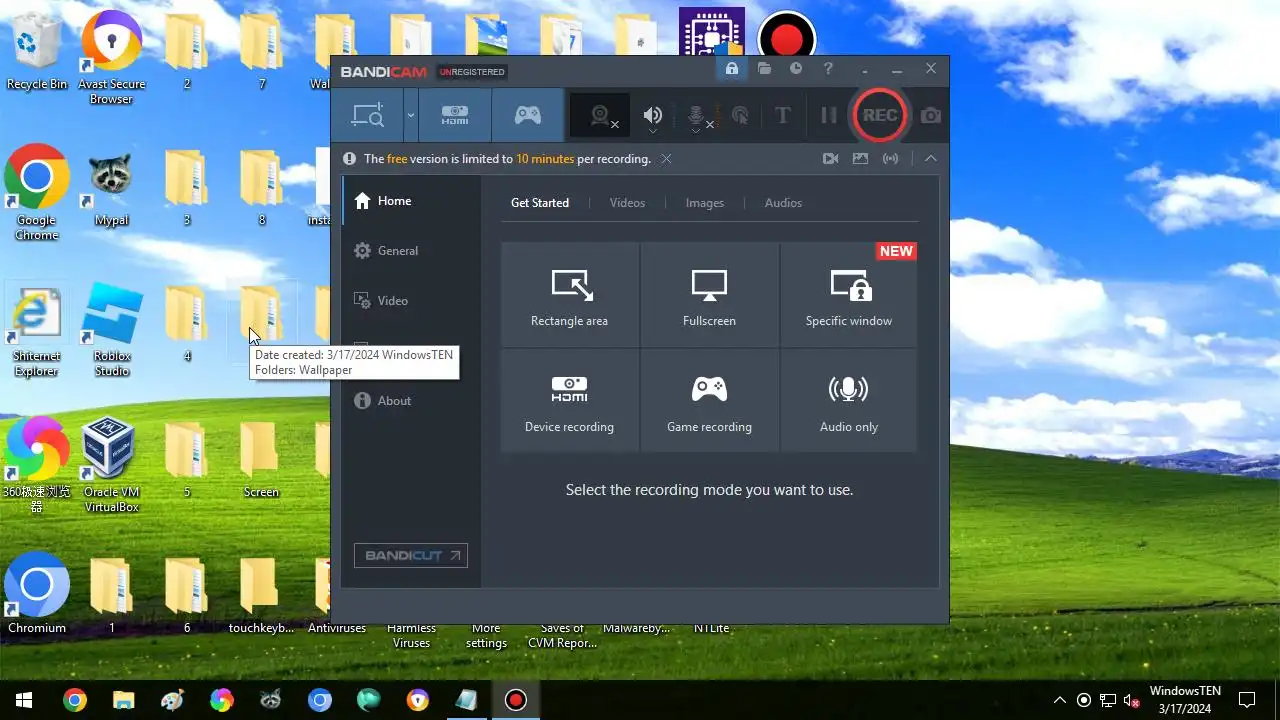
Task: Select HDMI device recording mode in toolbar
Action: 455,115
